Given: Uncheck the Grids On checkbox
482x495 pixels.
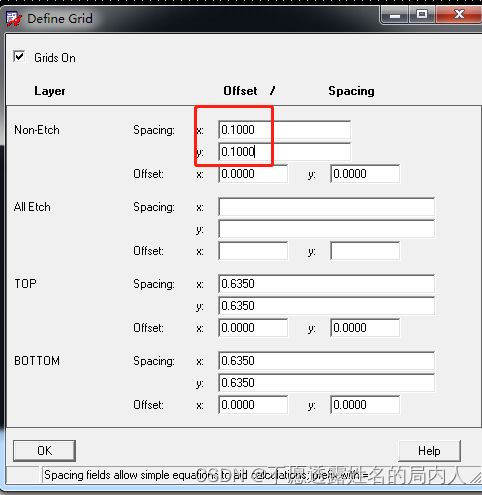Looking at the screenshot, I should (x=19, y=57).
